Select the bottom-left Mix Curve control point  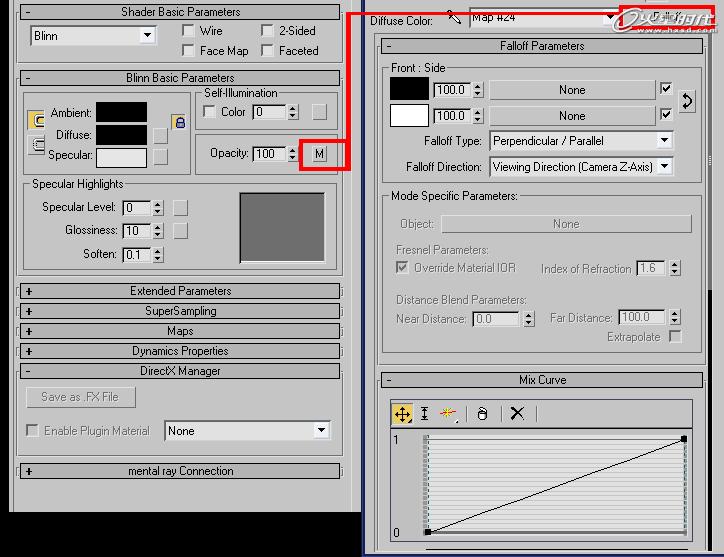click(428, 532)
